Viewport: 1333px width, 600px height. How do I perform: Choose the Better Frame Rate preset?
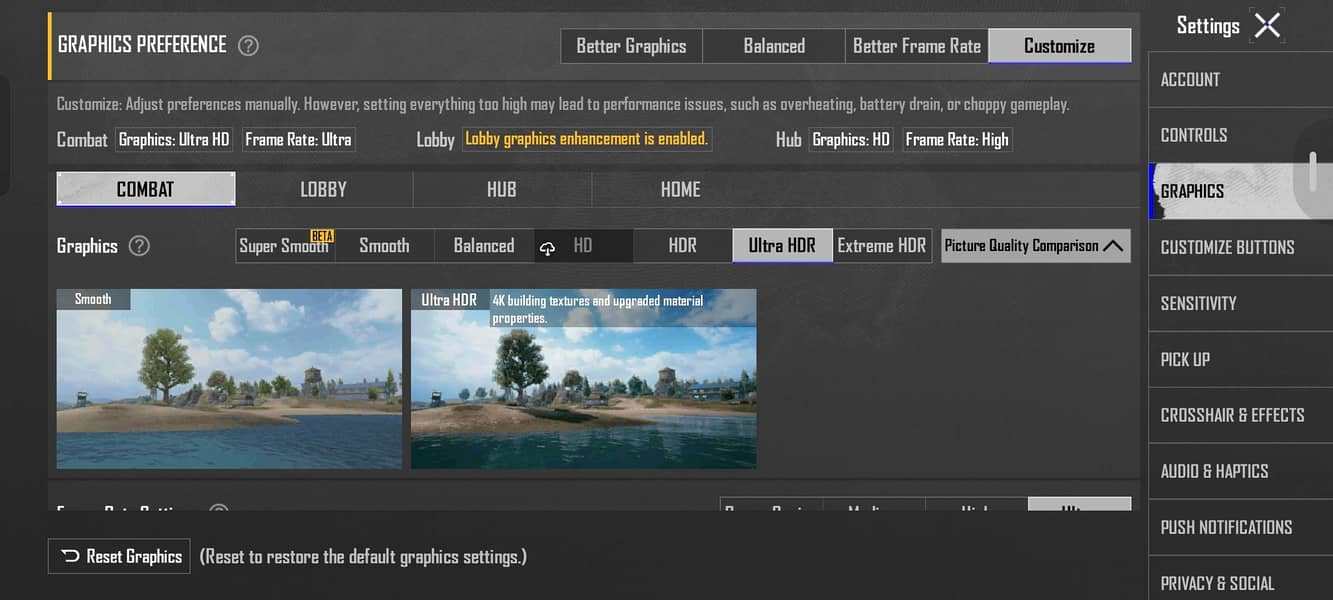916,46
